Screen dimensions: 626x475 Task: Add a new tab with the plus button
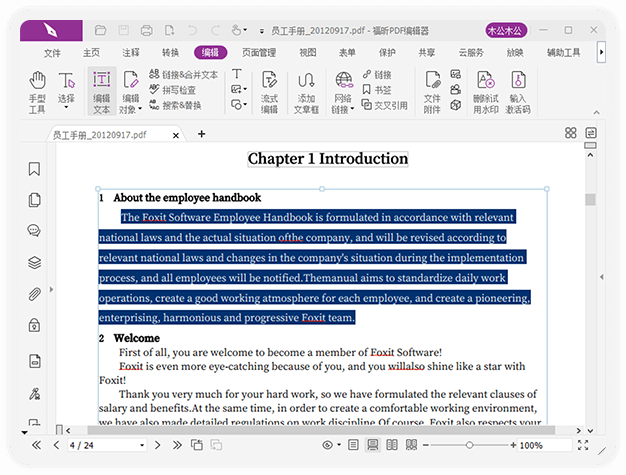pyautogui.click(x=202, y=134)
